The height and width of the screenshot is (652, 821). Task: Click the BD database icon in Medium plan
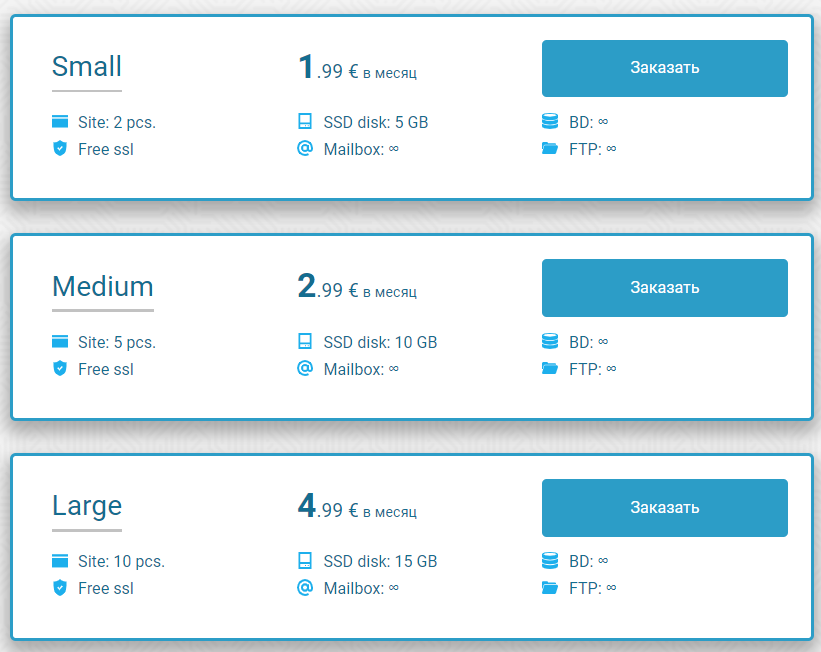tap(549, 342)
